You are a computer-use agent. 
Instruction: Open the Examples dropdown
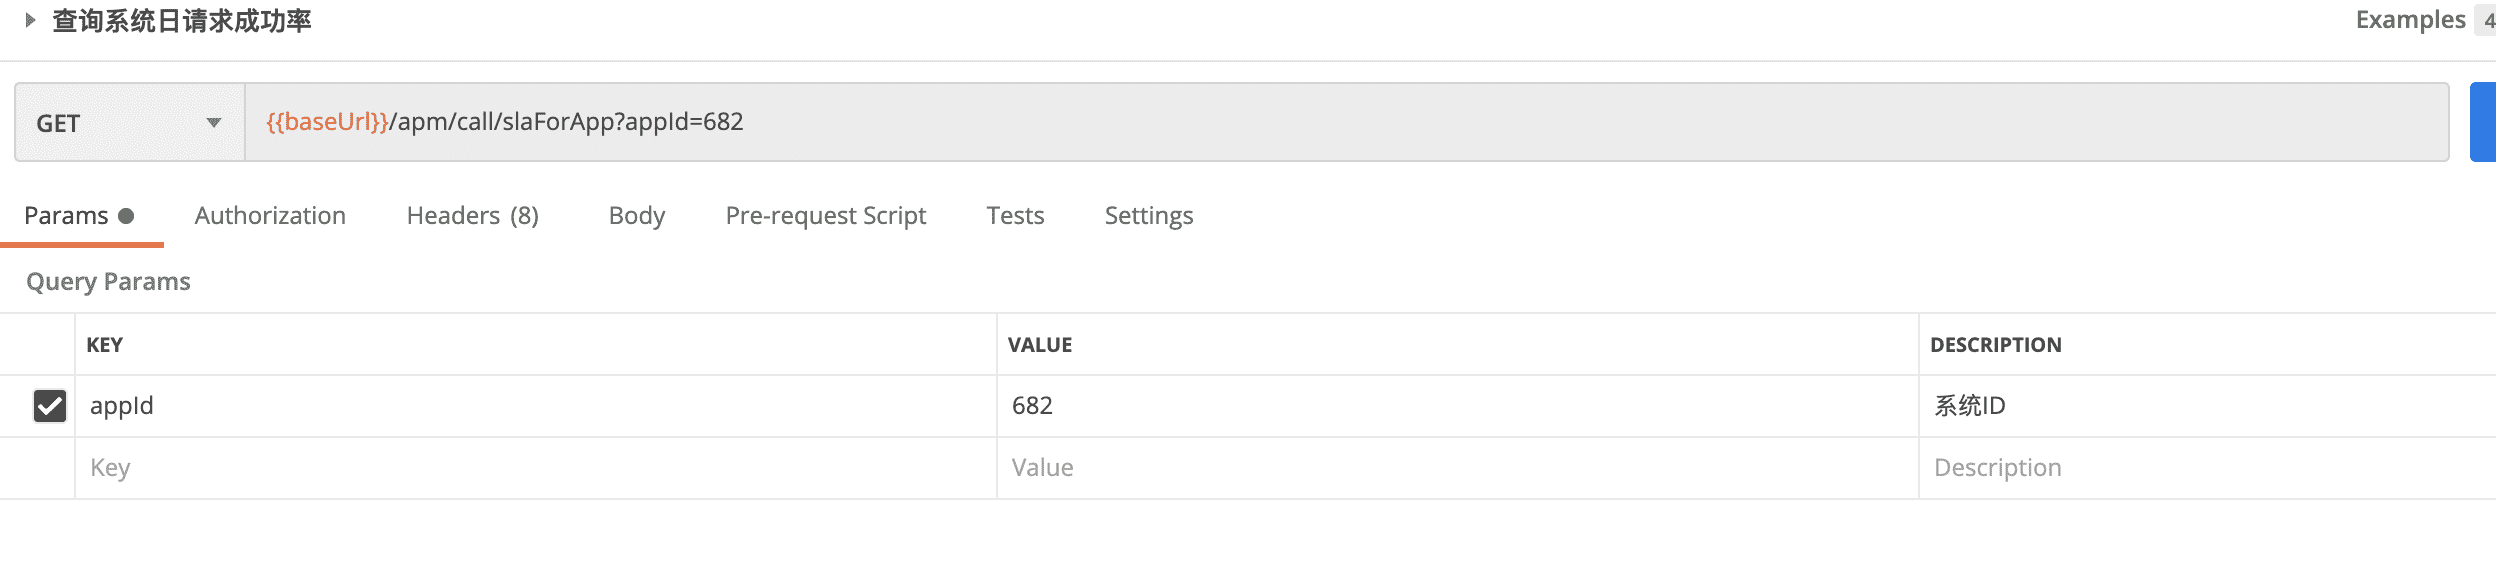tap(2410, 20)
